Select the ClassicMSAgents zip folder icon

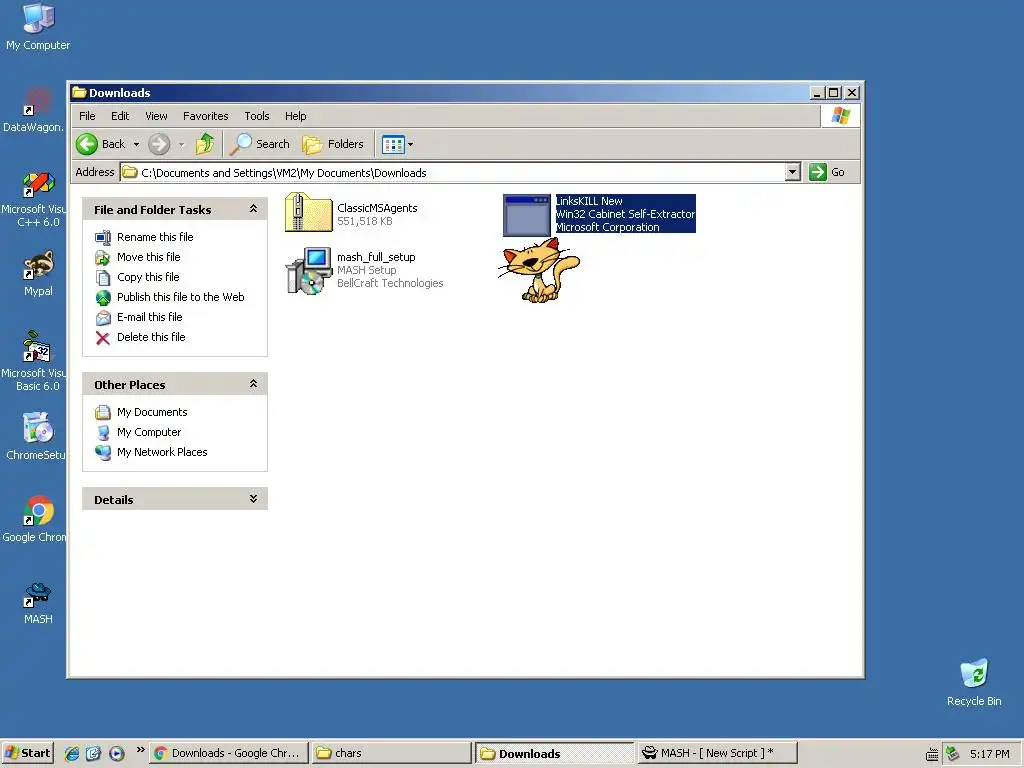[x=308, y=213]
